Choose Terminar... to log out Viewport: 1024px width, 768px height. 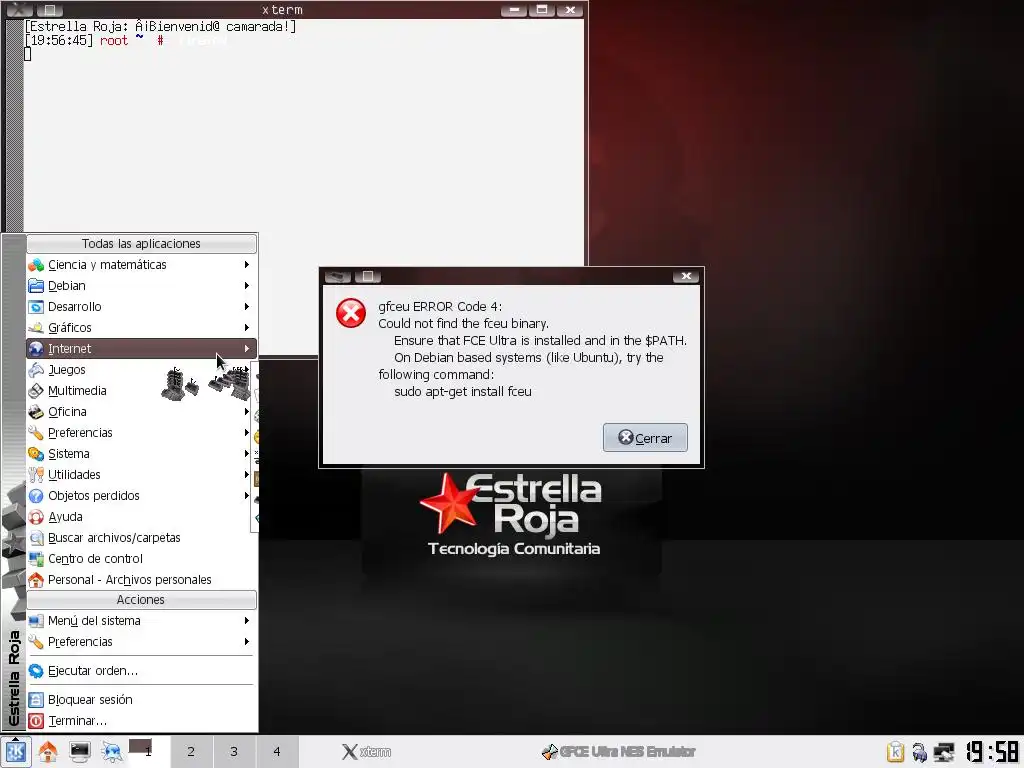click(141, 721)
